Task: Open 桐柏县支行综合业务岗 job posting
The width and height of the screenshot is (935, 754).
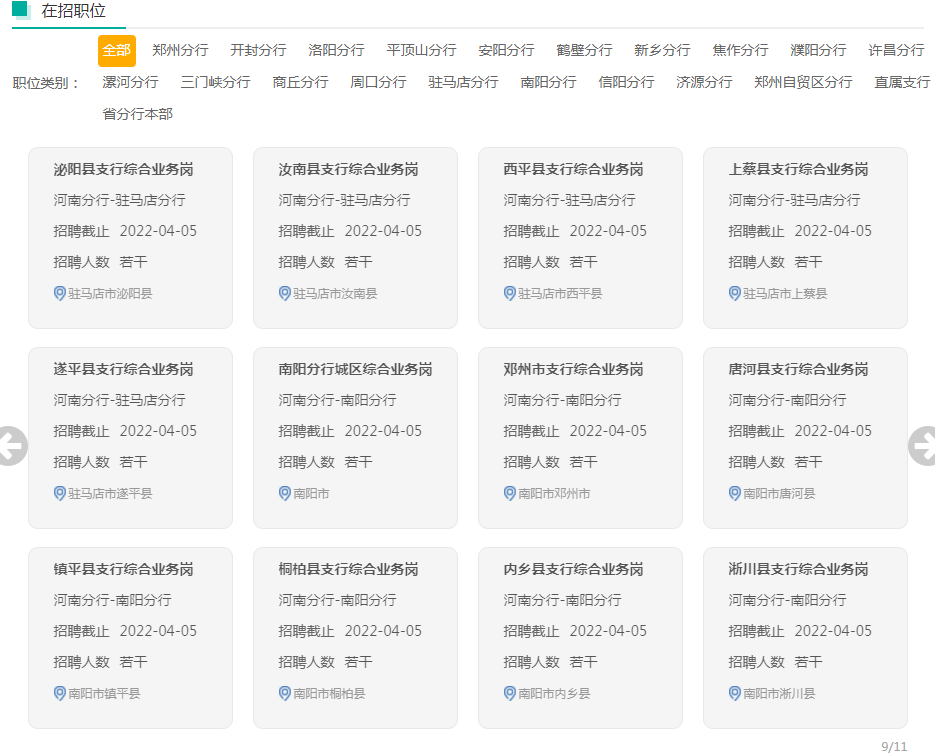Action: (x=348, y=569)
